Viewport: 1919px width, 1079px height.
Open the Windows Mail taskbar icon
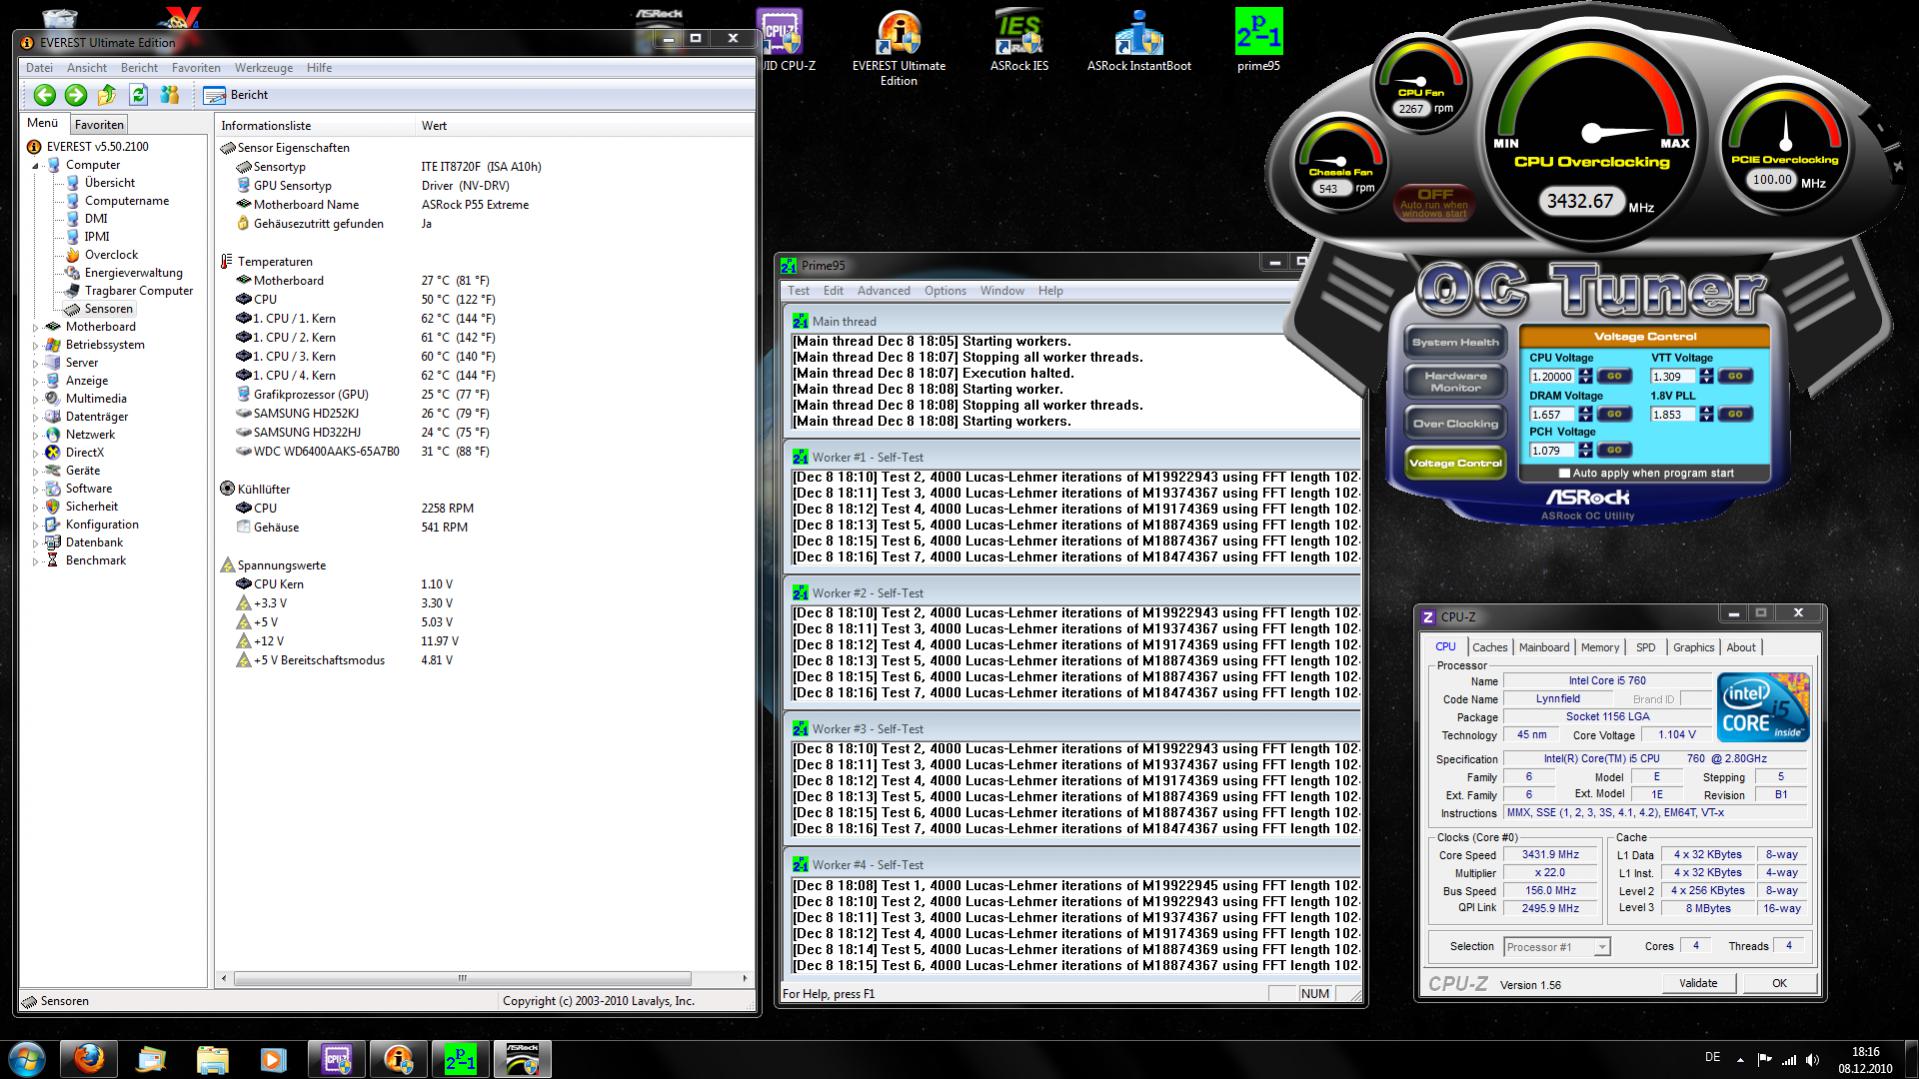click(x=151, y=1058)
